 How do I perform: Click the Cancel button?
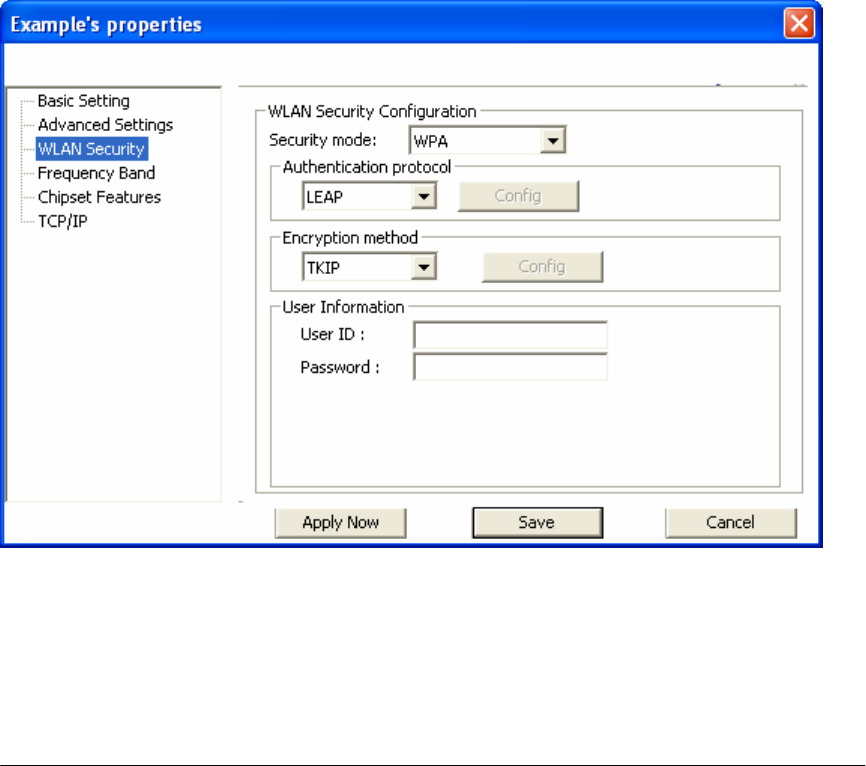point(731,522)
